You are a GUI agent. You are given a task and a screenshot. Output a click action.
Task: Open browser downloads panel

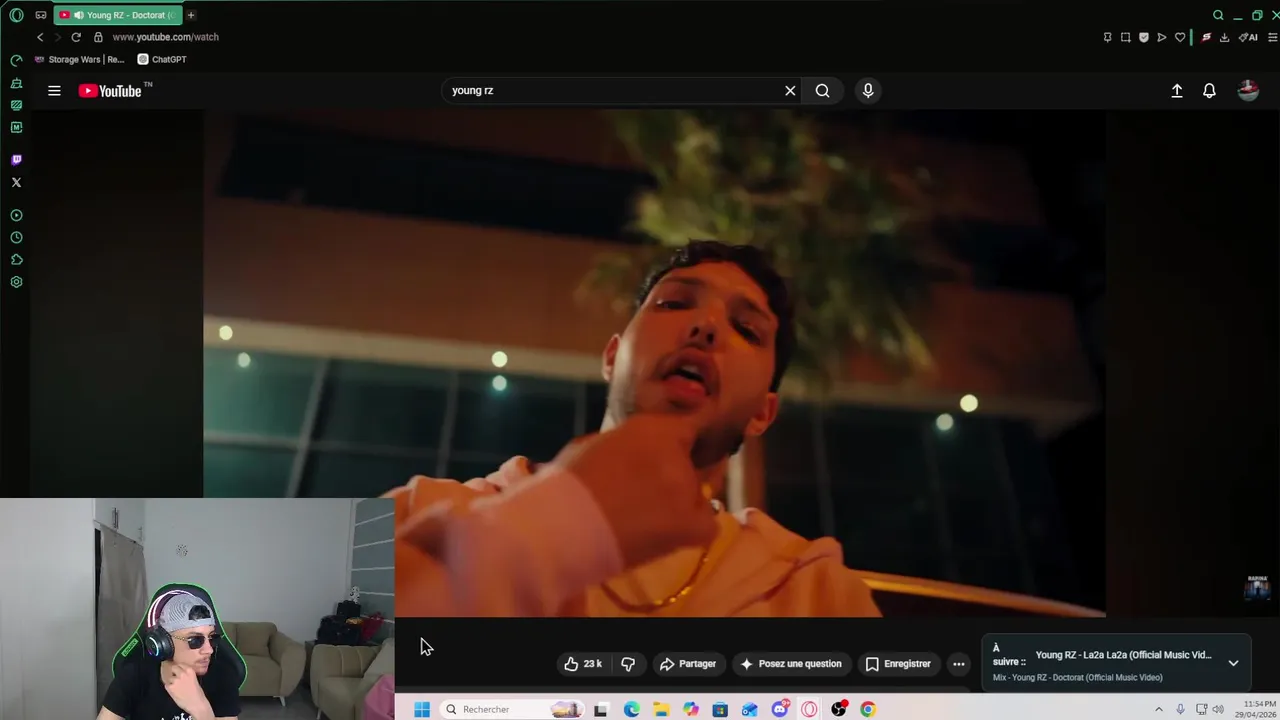coord(1225,37)
